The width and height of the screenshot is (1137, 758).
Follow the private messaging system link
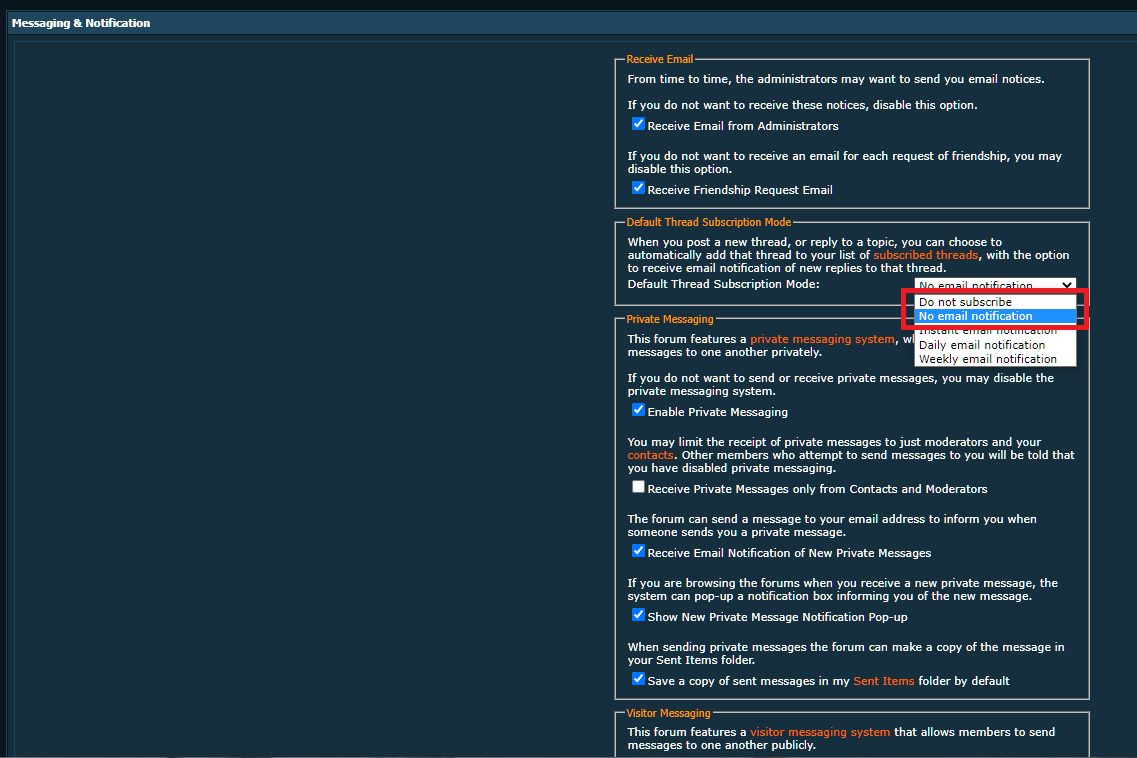coord(822,339)
